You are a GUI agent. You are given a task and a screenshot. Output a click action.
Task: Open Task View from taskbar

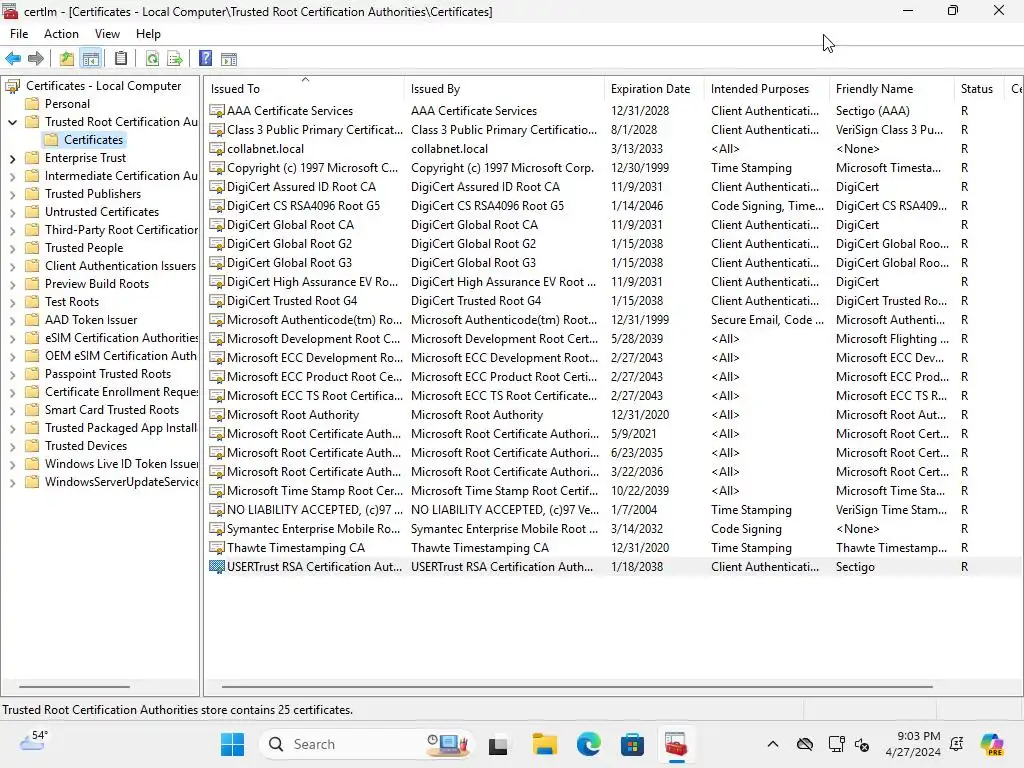click(x=498, y=744)
